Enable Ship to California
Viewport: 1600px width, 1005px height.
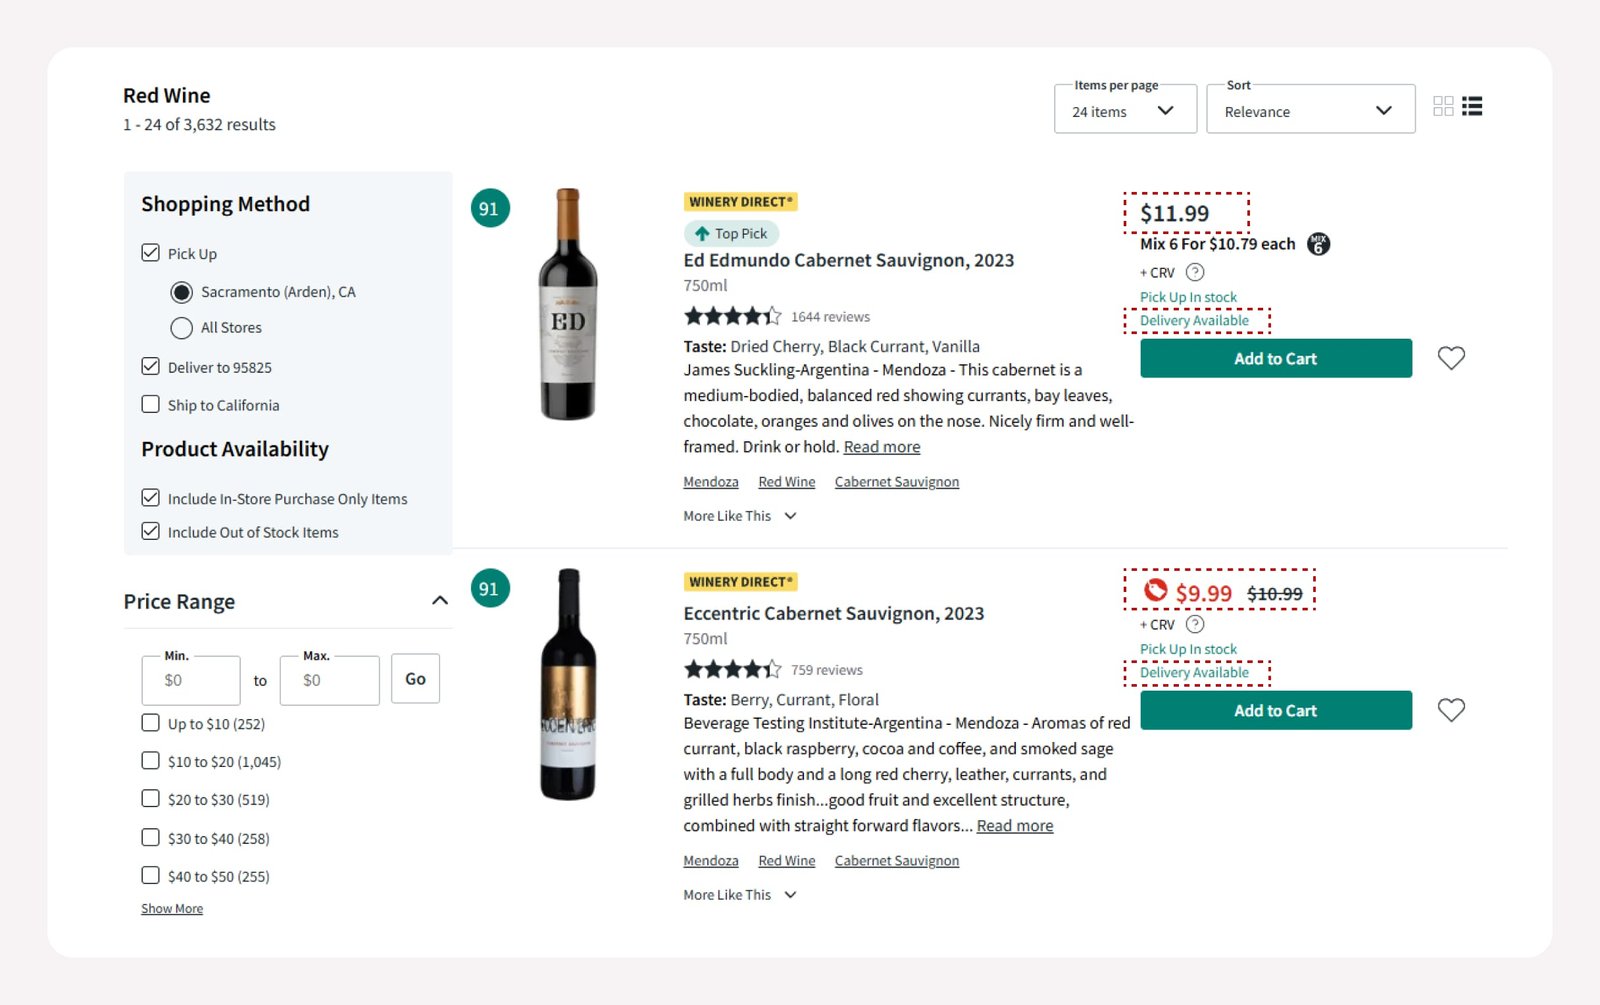[x=151, y=404]
